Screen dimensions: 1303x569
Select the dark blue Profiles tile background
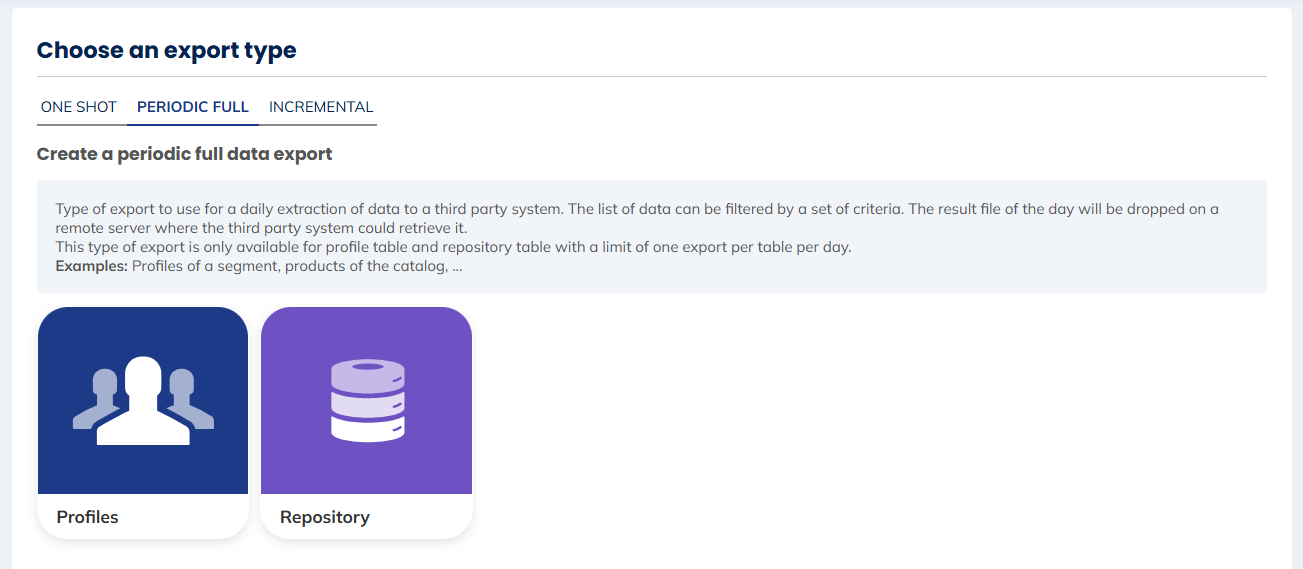[70, 340]
